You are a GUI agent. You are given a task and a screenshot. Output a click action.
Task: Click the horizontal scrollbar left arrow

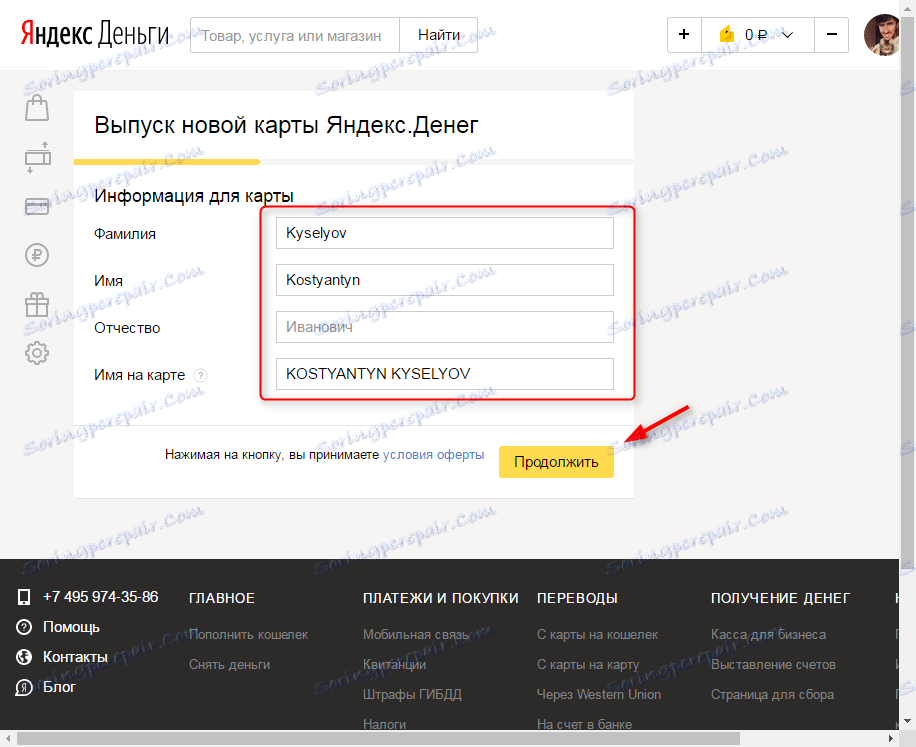pos(7,739)
